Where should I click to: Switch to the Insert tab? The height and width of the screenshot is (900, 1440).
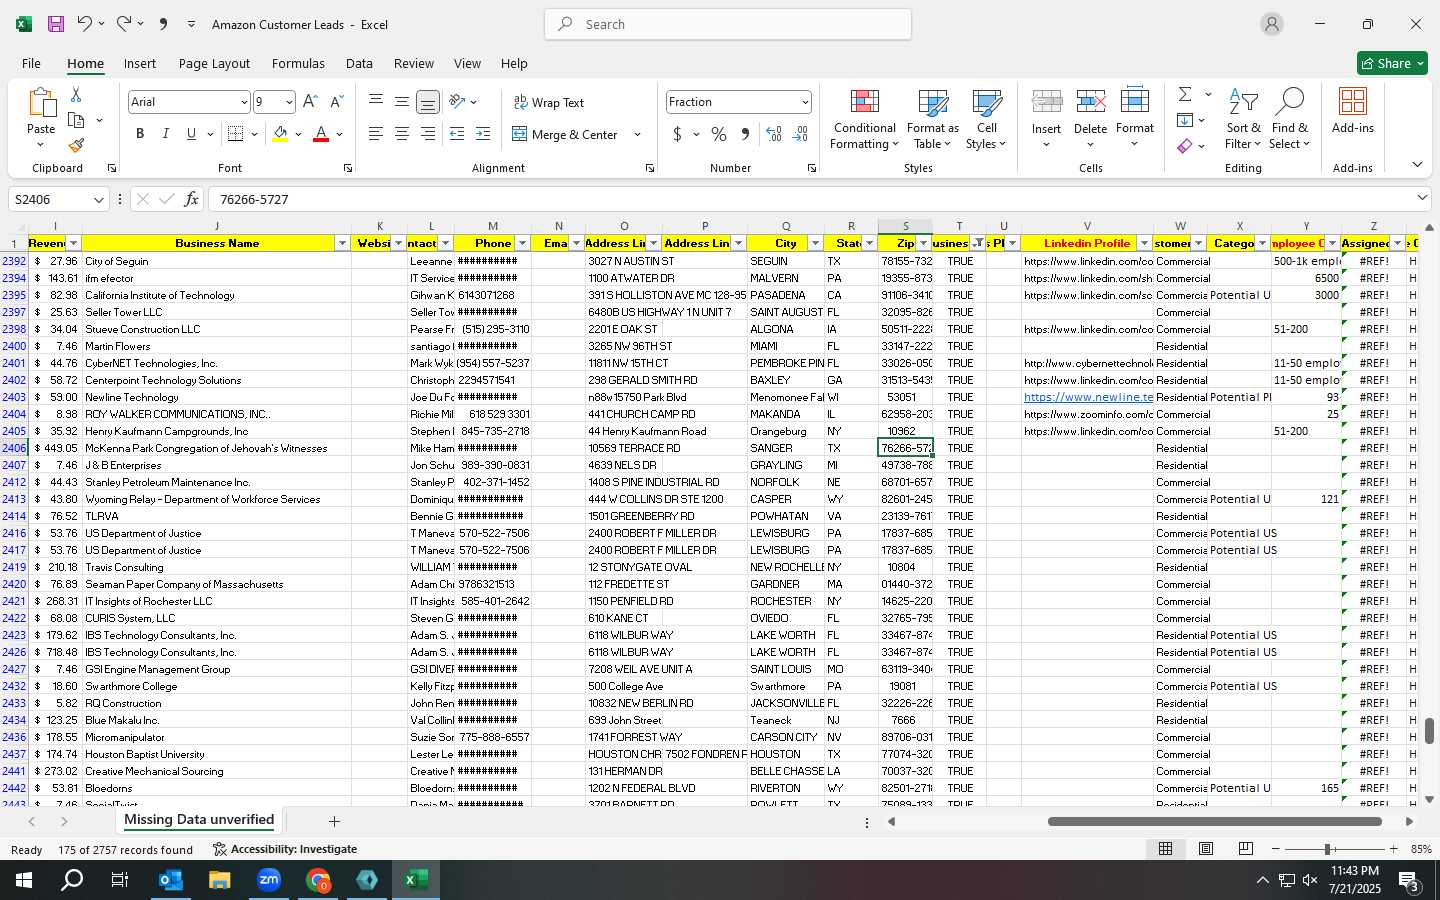pyautogui.click(x=140, y=63)
